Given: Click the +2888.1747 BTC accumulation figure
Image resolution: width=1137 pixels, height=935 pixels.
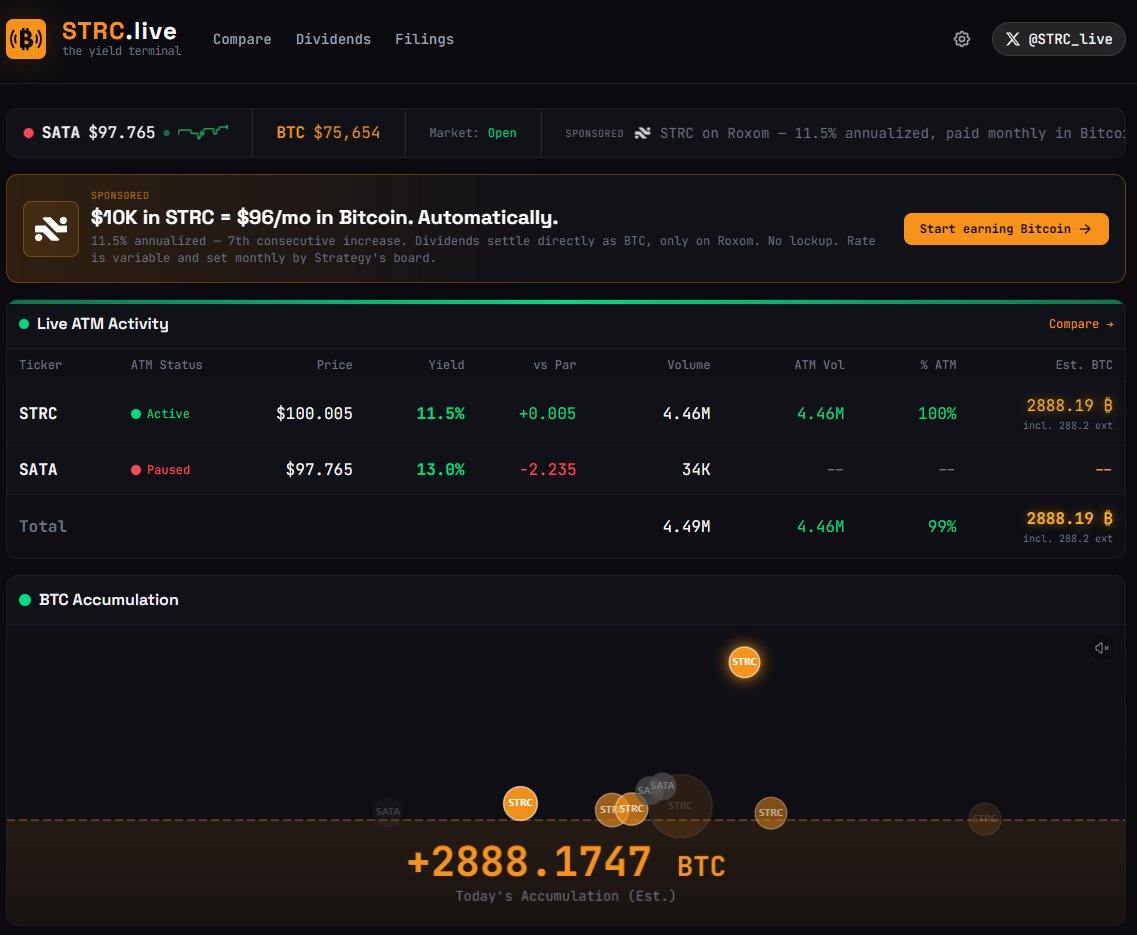Looking at the screenshot, I should pyautogui.click(x=566, y=862).
